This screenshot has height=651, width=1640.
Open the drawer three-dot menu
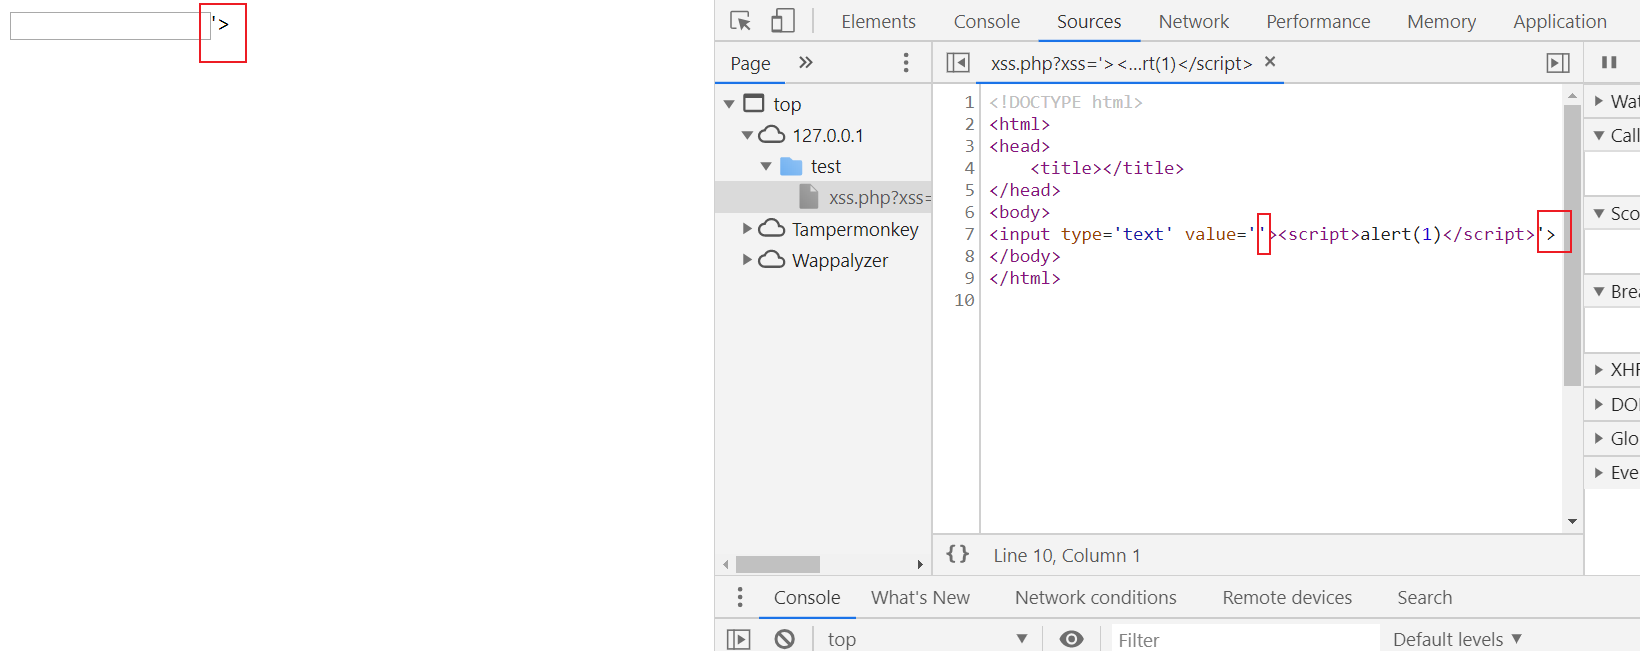(x=740, y=597)
